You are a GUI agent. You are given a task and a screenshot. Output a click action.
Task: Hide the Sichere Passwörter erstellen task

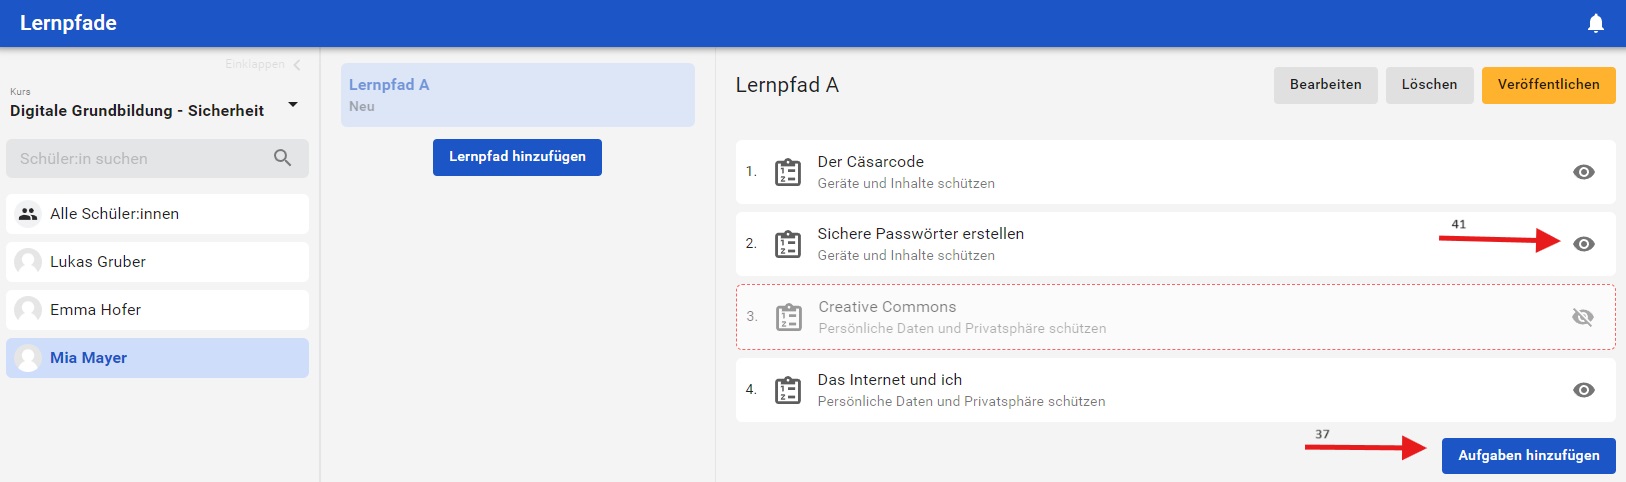pos(1584,244)
